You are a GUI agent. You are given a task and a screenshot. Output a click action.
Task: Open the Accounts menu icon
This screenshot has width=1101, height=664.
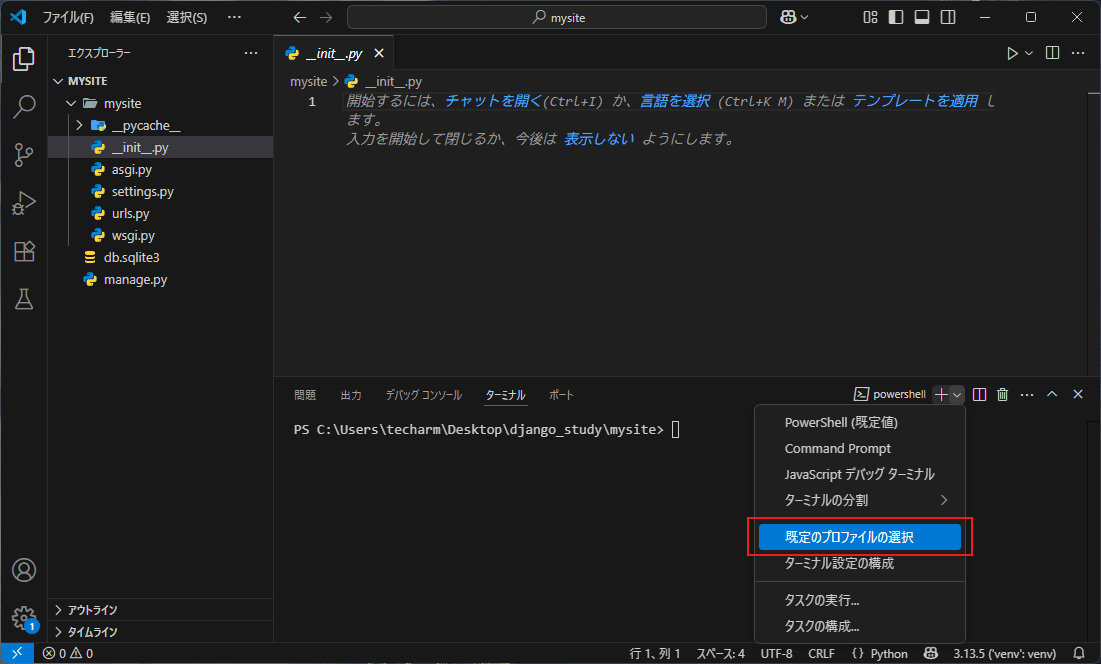tap(24, 570)
